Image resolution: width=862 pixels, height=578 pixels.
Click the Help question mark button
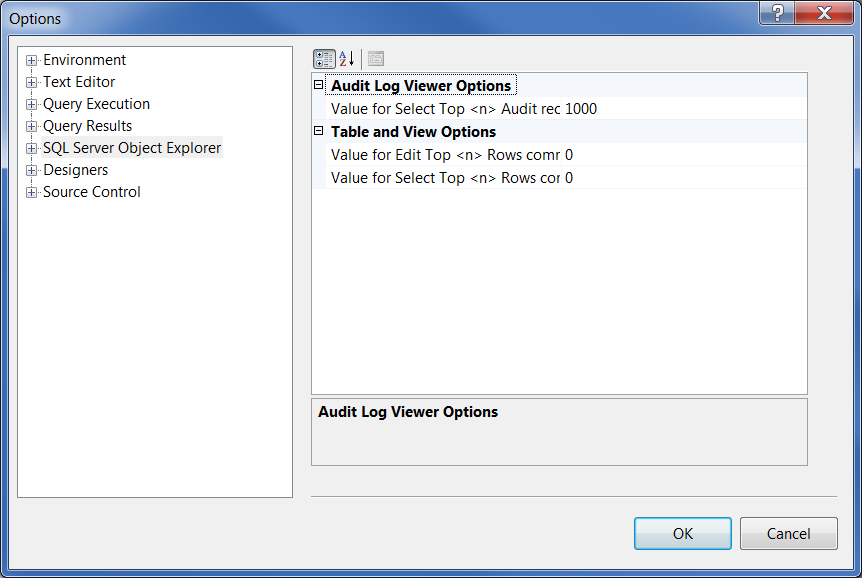point(777,13)
